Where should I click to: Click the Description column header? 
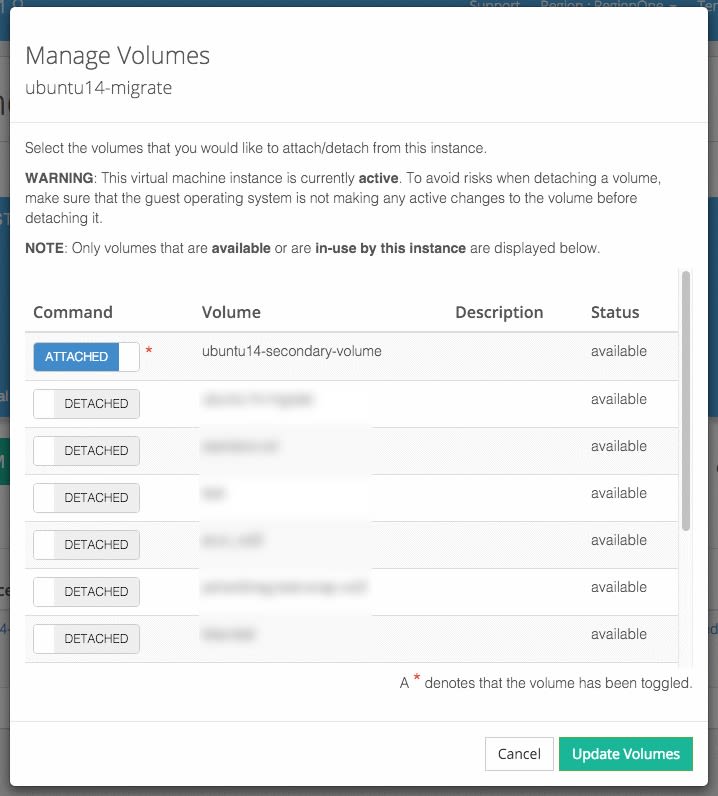(499, 312)
